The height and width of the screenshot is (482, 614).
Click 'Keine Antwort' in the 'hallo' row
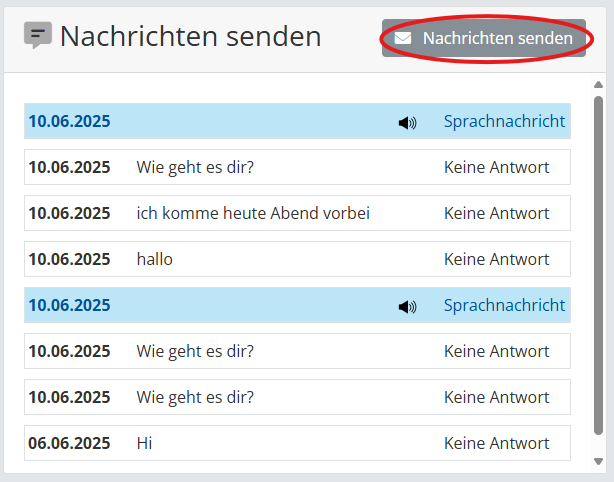point(496,259)
